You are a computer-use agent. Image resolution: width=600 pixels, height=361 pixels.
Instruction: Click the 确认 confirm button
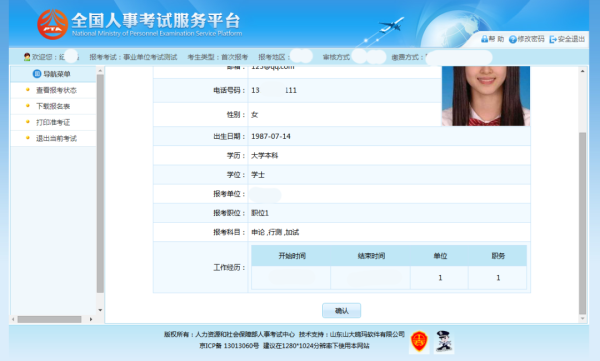341,310
